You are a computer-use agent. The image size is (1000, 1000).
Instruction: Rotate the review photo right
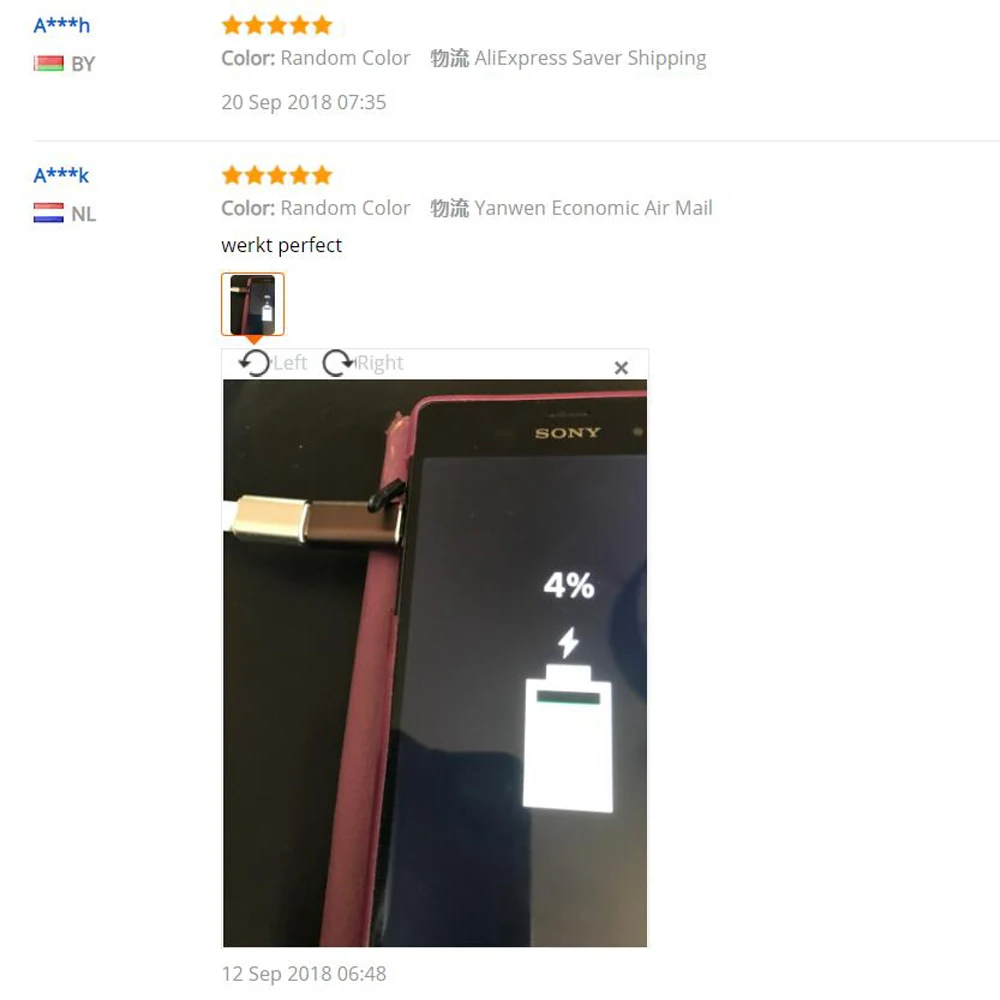[x=338, y=363]
